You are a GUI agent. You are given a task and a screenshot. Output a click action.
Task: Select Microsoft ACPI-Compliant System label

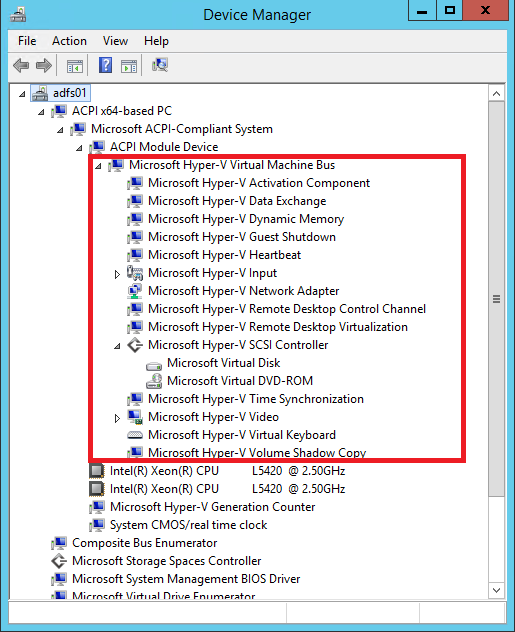tap(182, 129)
